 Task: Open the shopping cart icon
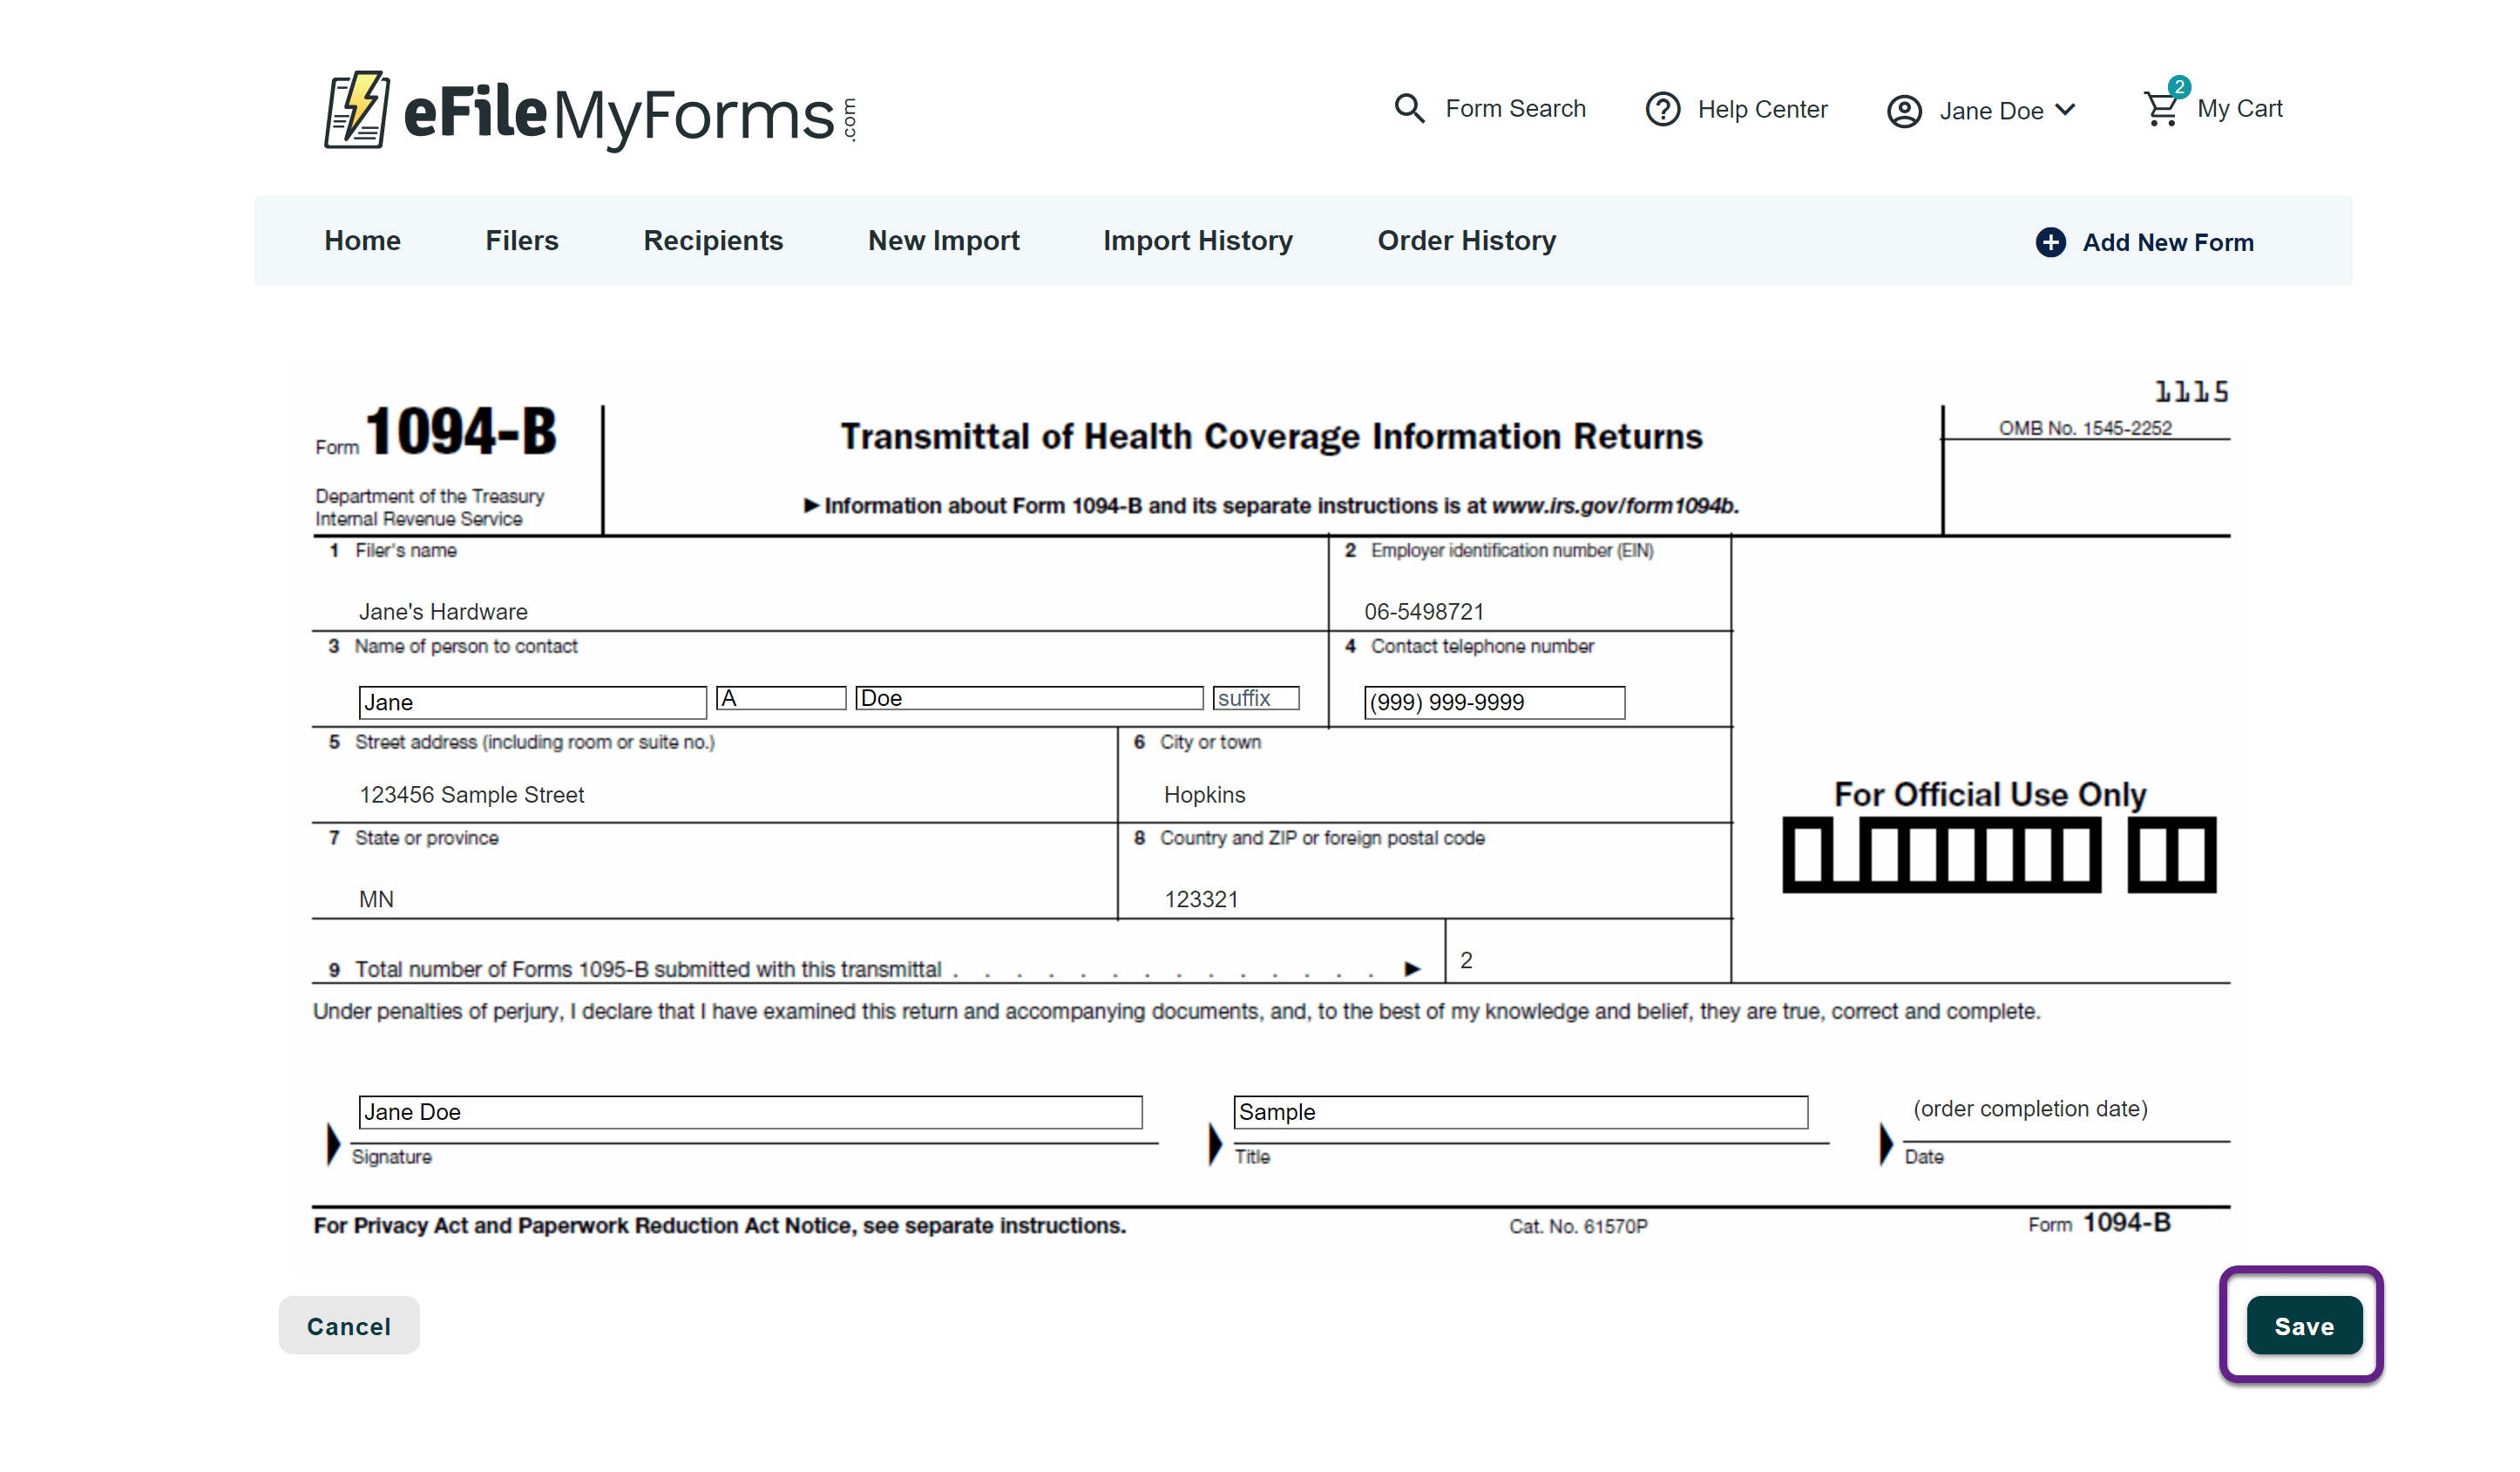[x=2160, y=109]
